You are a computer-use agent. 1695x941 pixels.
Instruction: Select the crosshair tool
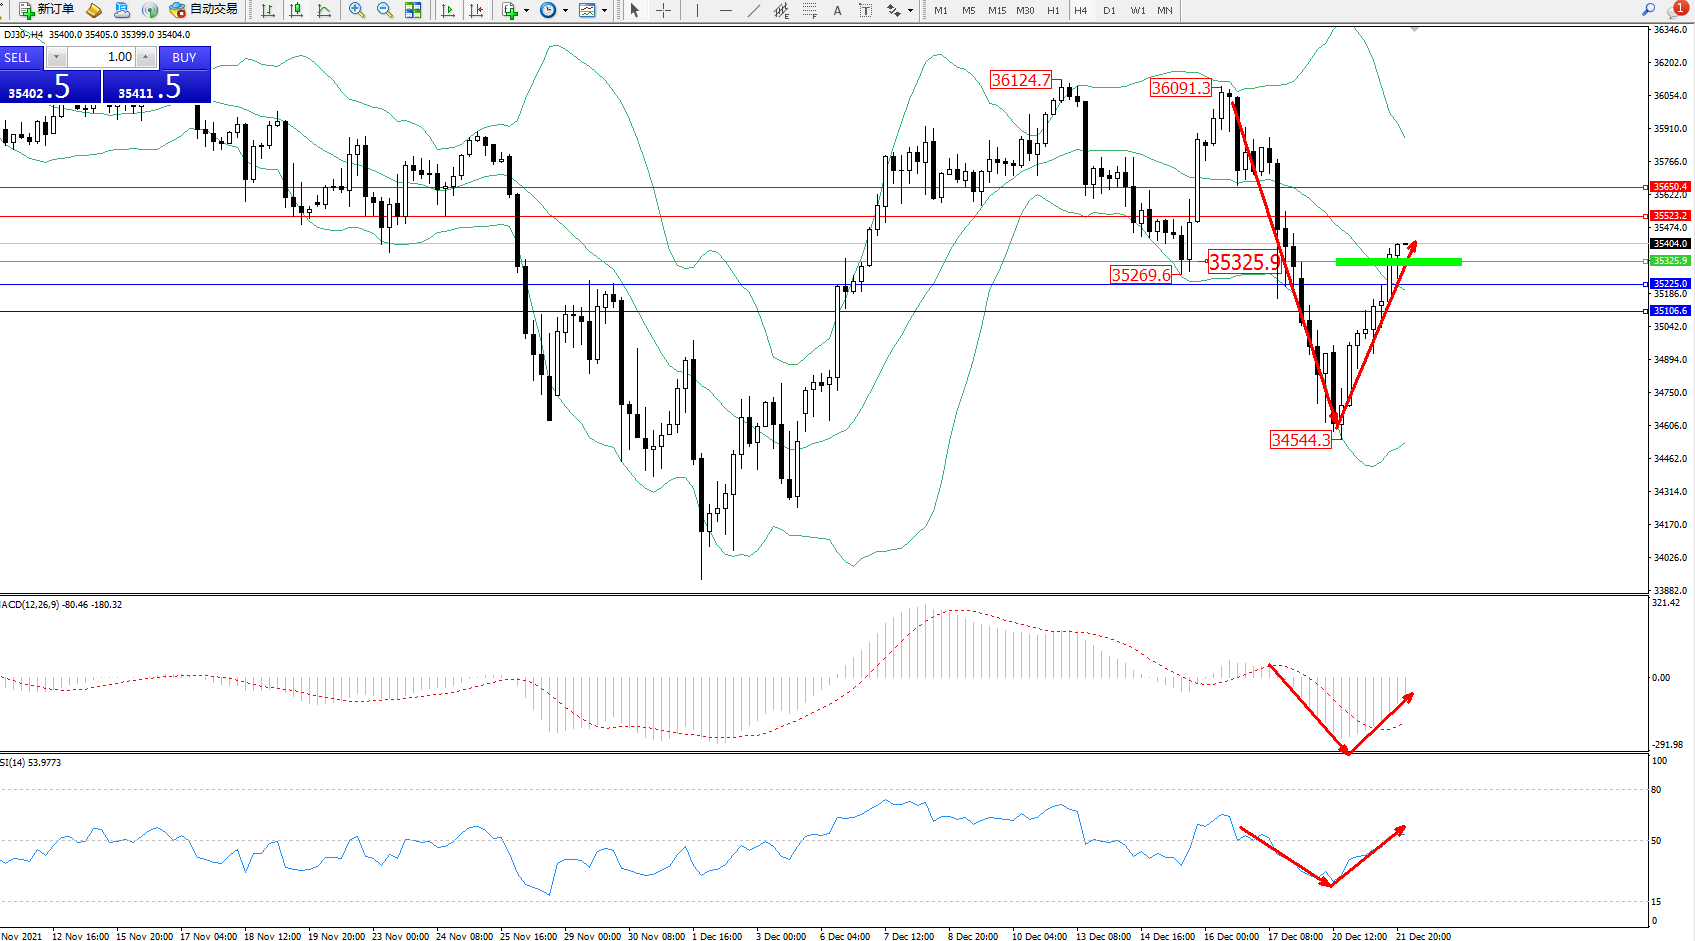(x=663, y=10)
